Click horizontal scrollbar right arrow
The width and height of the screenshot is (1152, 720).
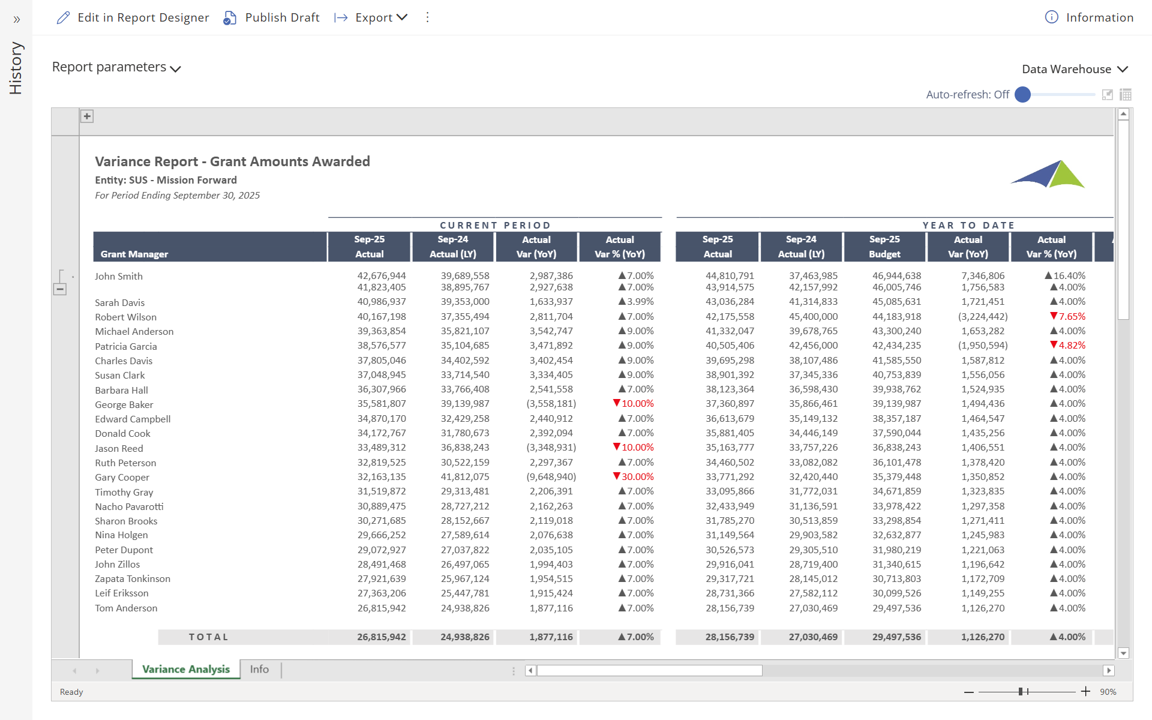coord(1109,671)
